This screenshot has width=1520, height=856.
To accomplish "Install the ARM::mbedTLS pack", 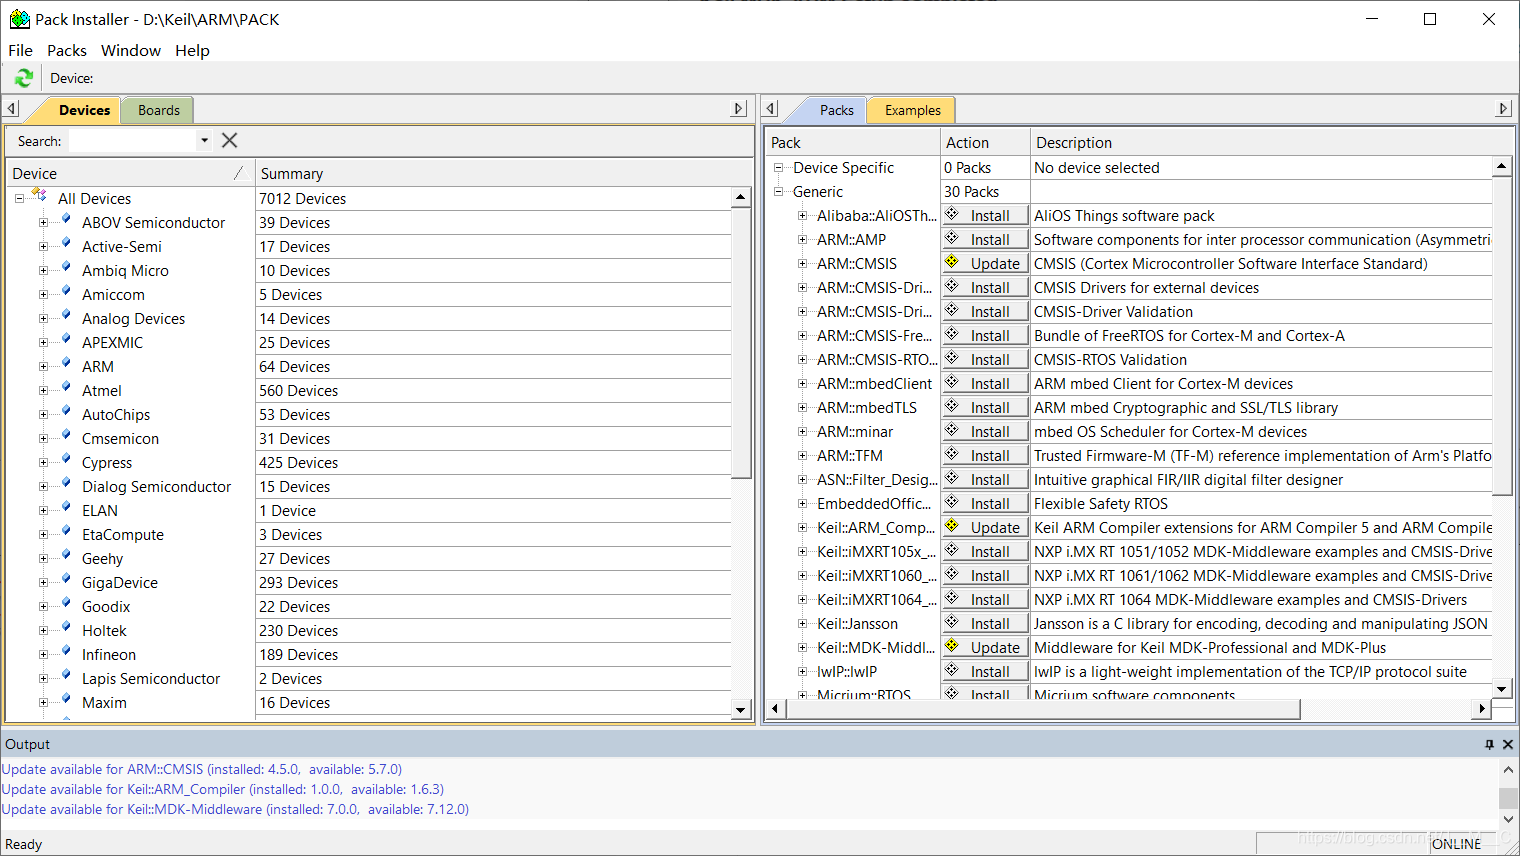I will (985, 408).
